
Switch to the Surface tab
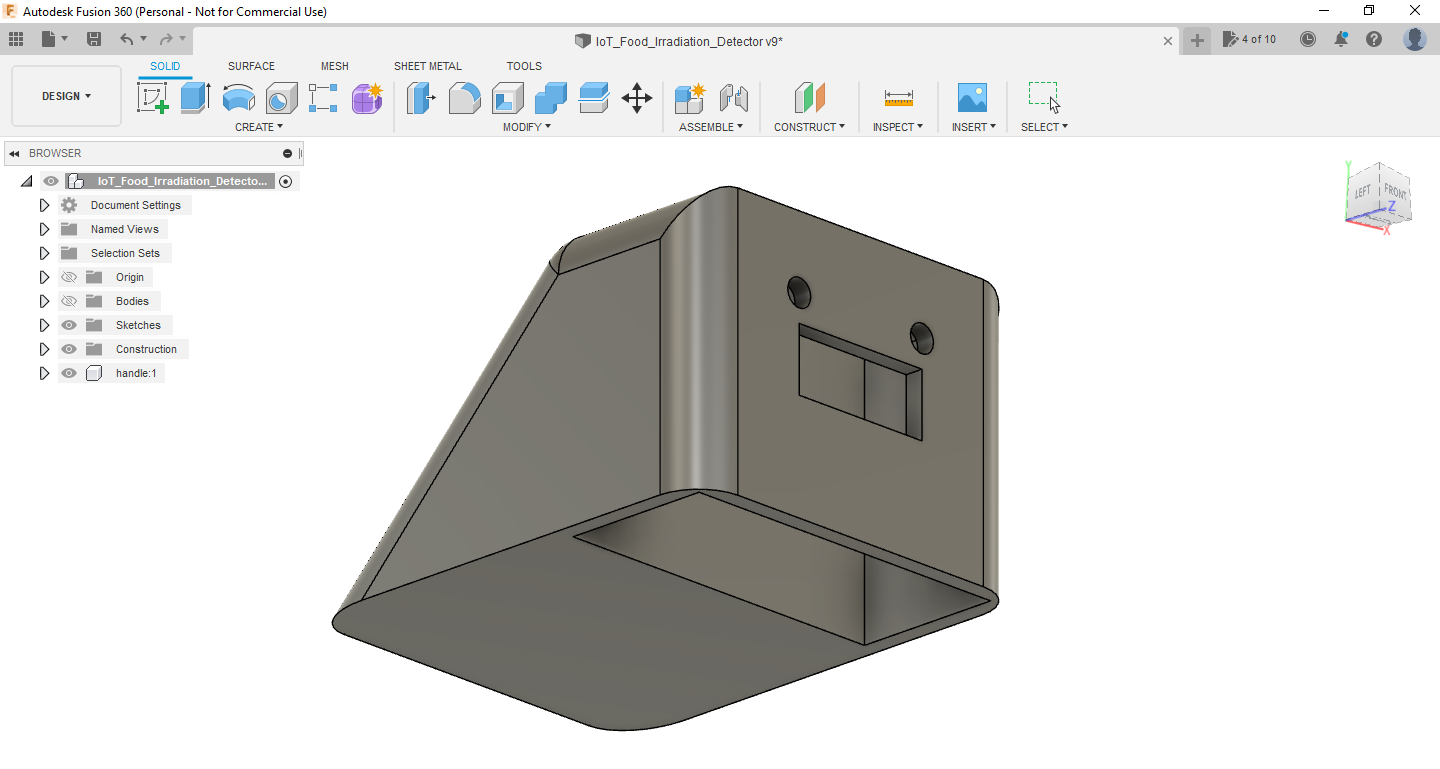coord(251,66)
